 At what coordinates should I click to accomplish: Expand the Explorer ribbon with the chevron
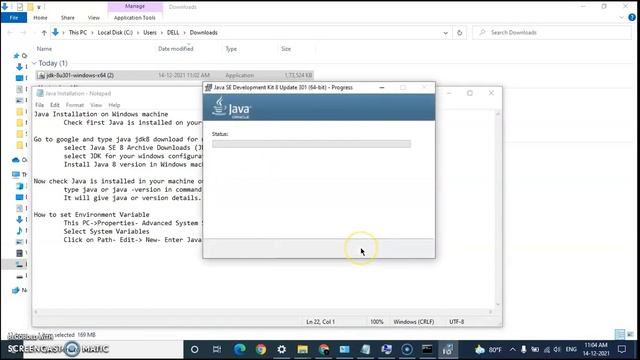point(622,18)
